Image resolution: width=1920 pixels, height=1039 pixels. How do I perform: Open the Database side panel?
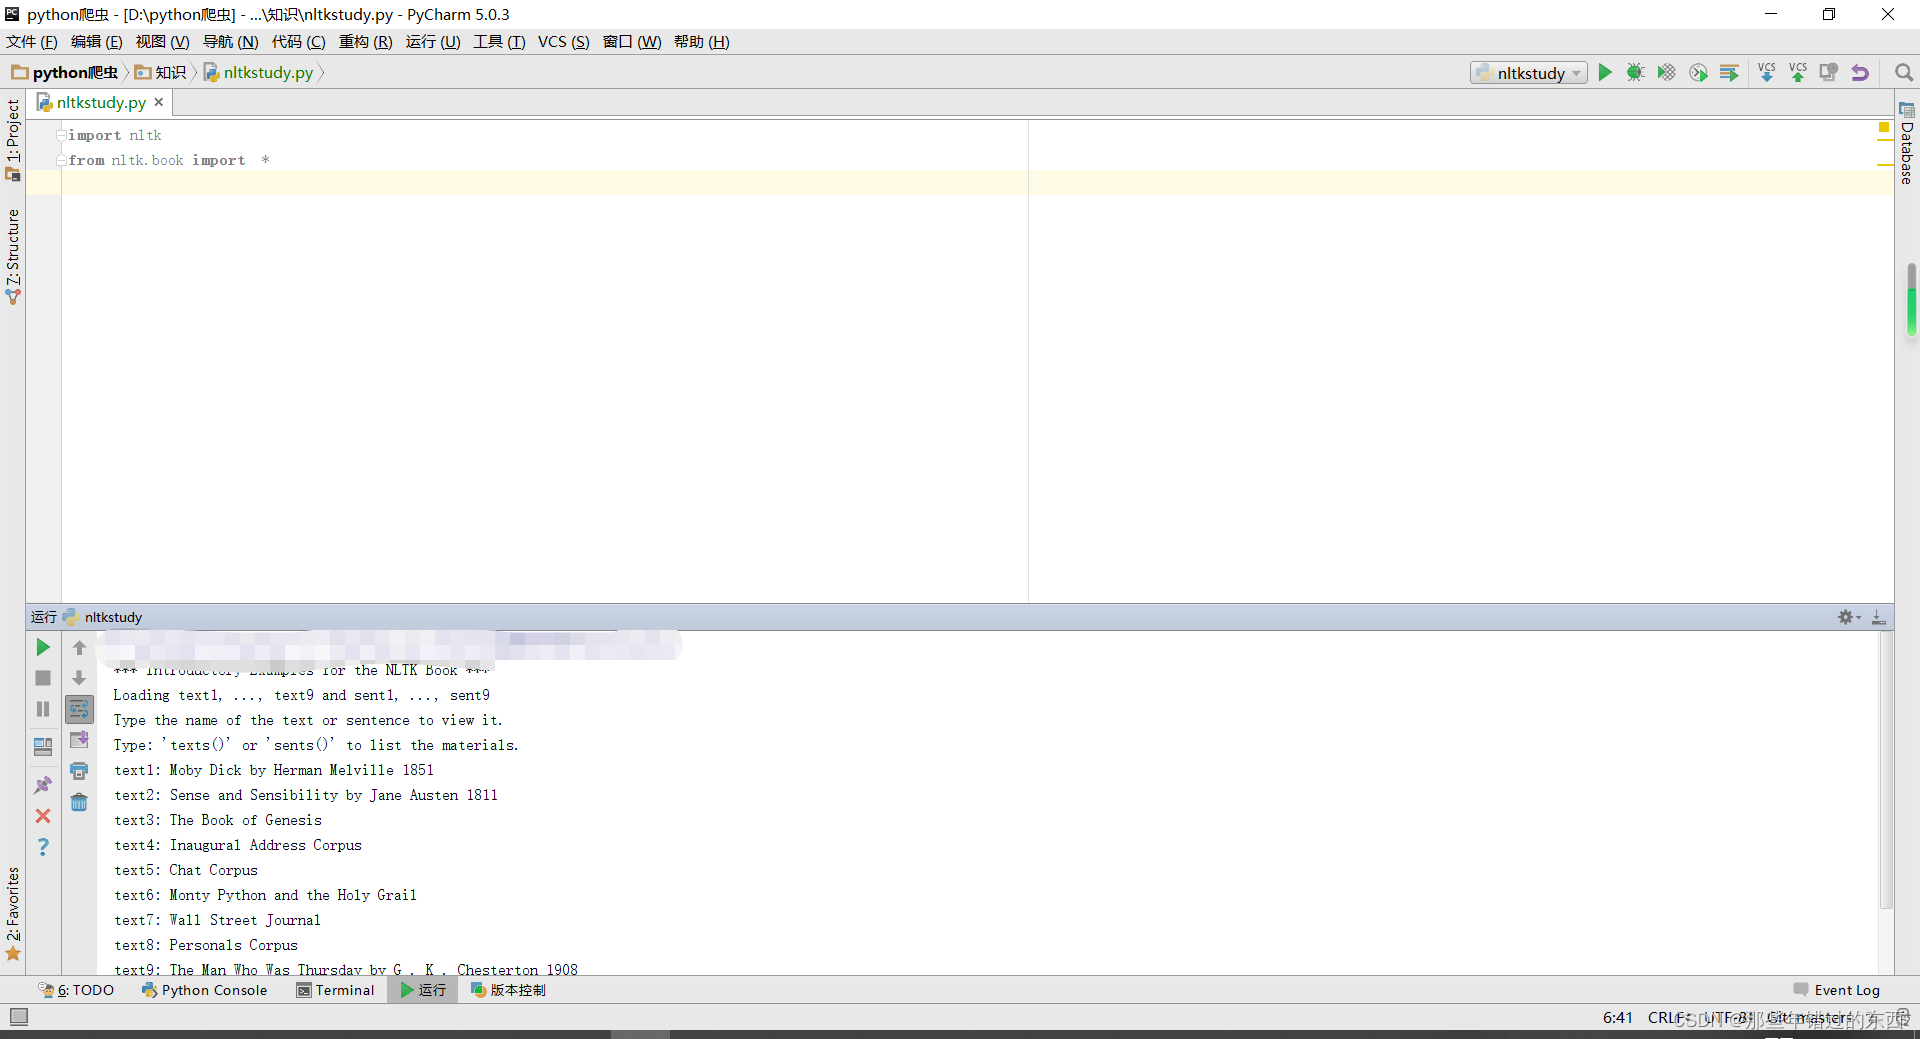point(1907,143)
